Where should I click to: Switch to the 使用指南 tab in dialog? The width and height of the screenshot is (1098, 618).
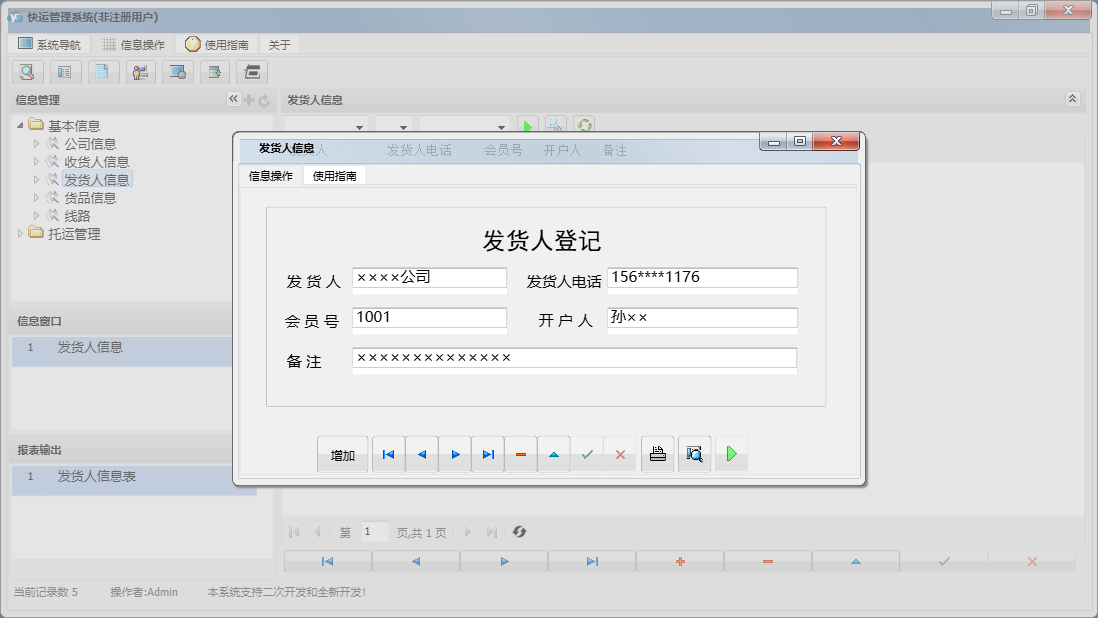335,175
